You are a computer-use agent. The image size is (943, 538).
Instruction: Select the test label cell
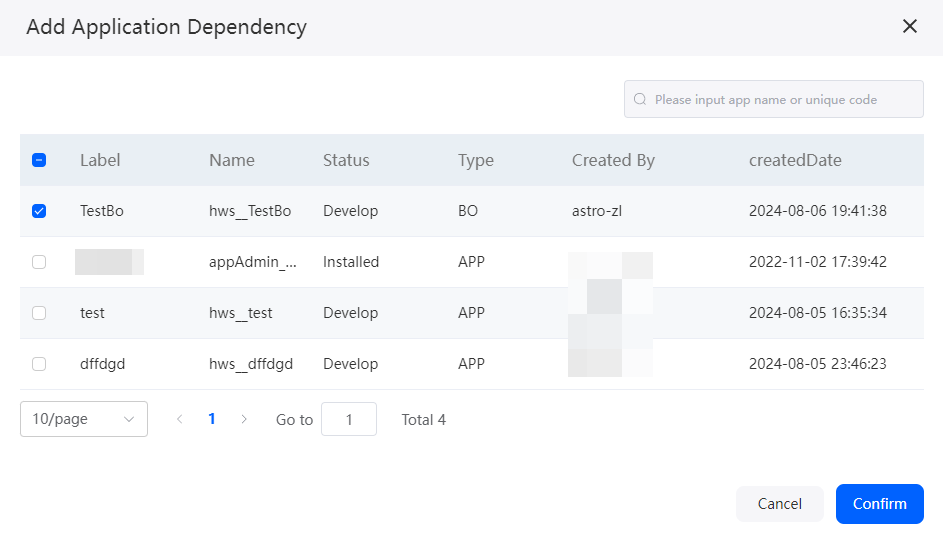92,313
